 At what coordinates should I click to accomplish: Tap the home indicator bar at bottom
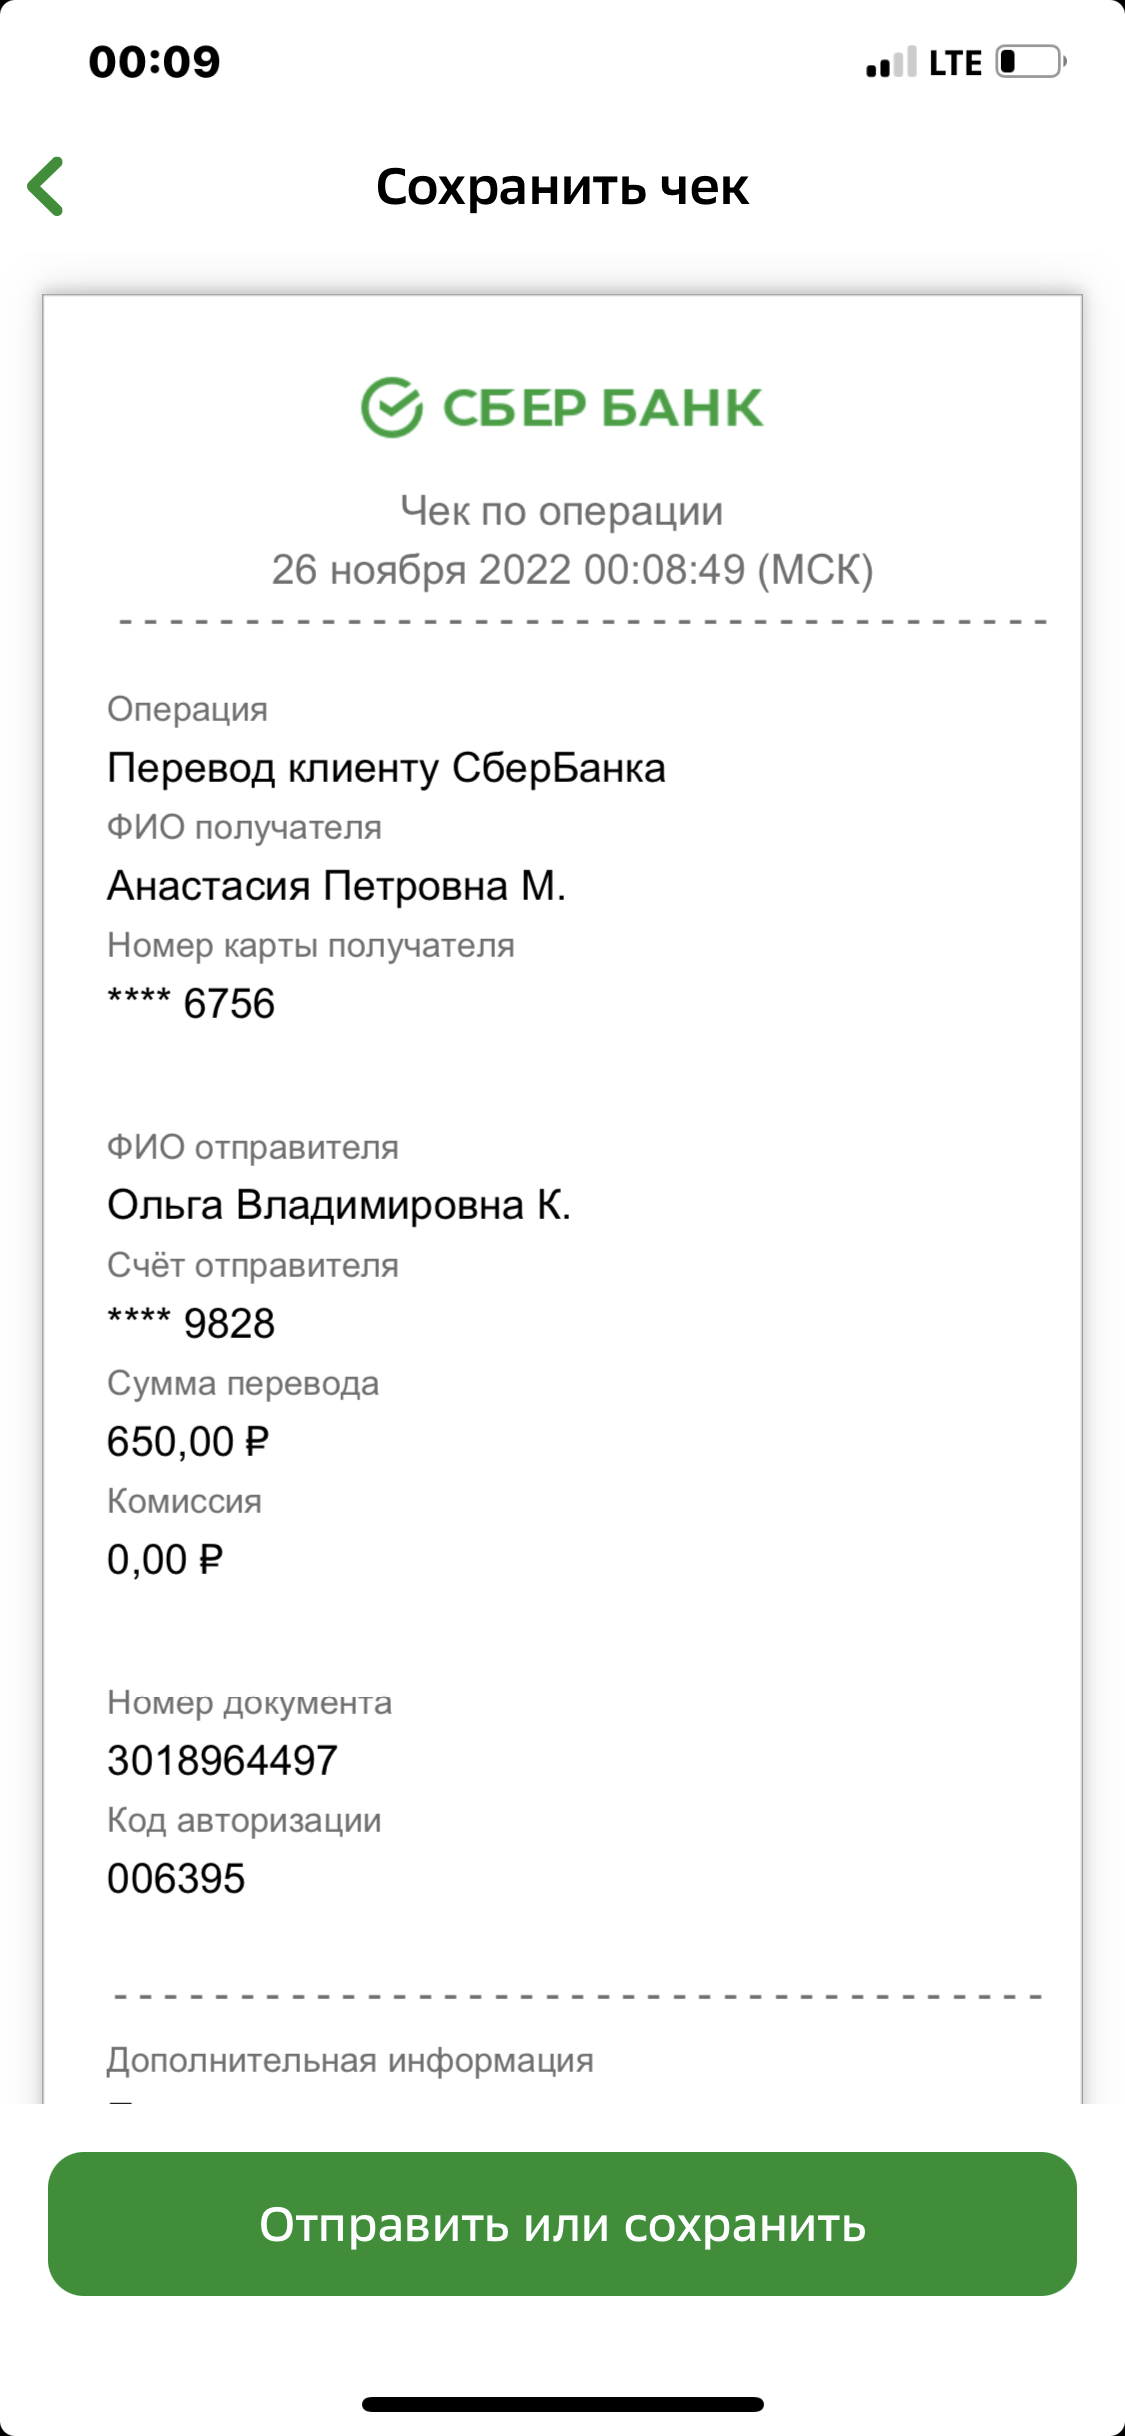[563, 2404]
